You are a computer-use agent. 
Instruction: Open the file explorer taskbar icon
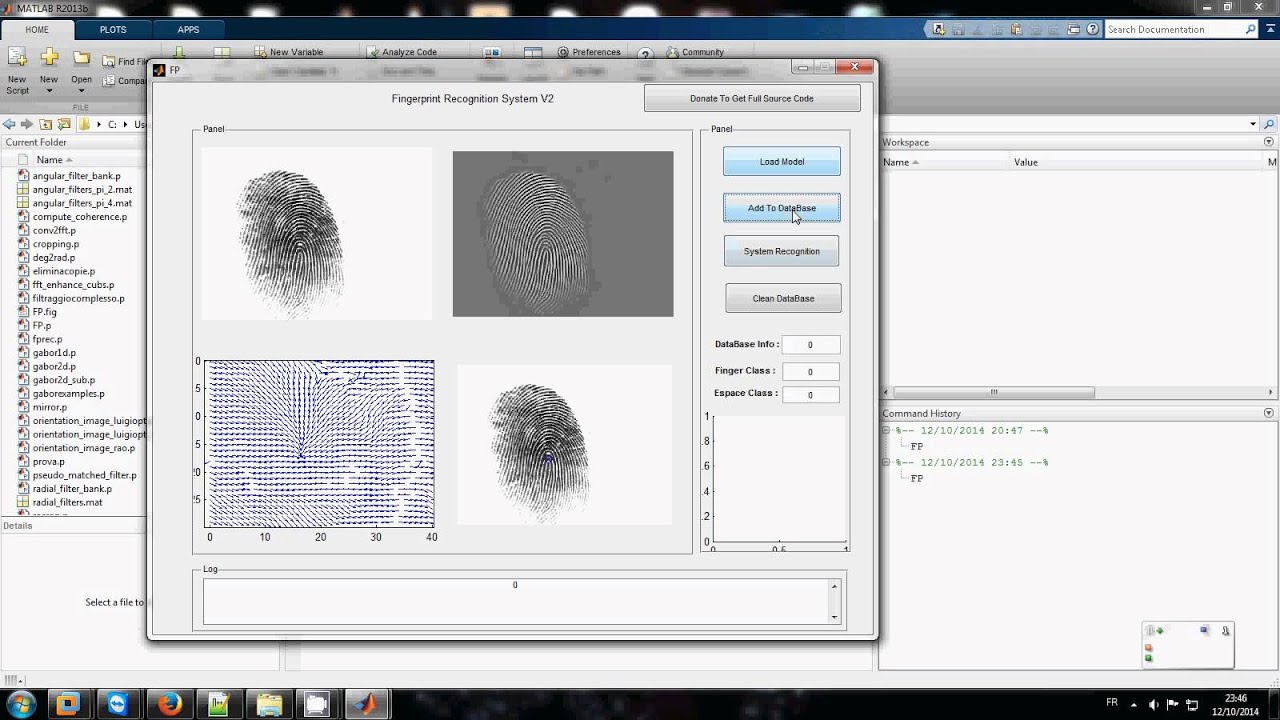coord(268,703)
